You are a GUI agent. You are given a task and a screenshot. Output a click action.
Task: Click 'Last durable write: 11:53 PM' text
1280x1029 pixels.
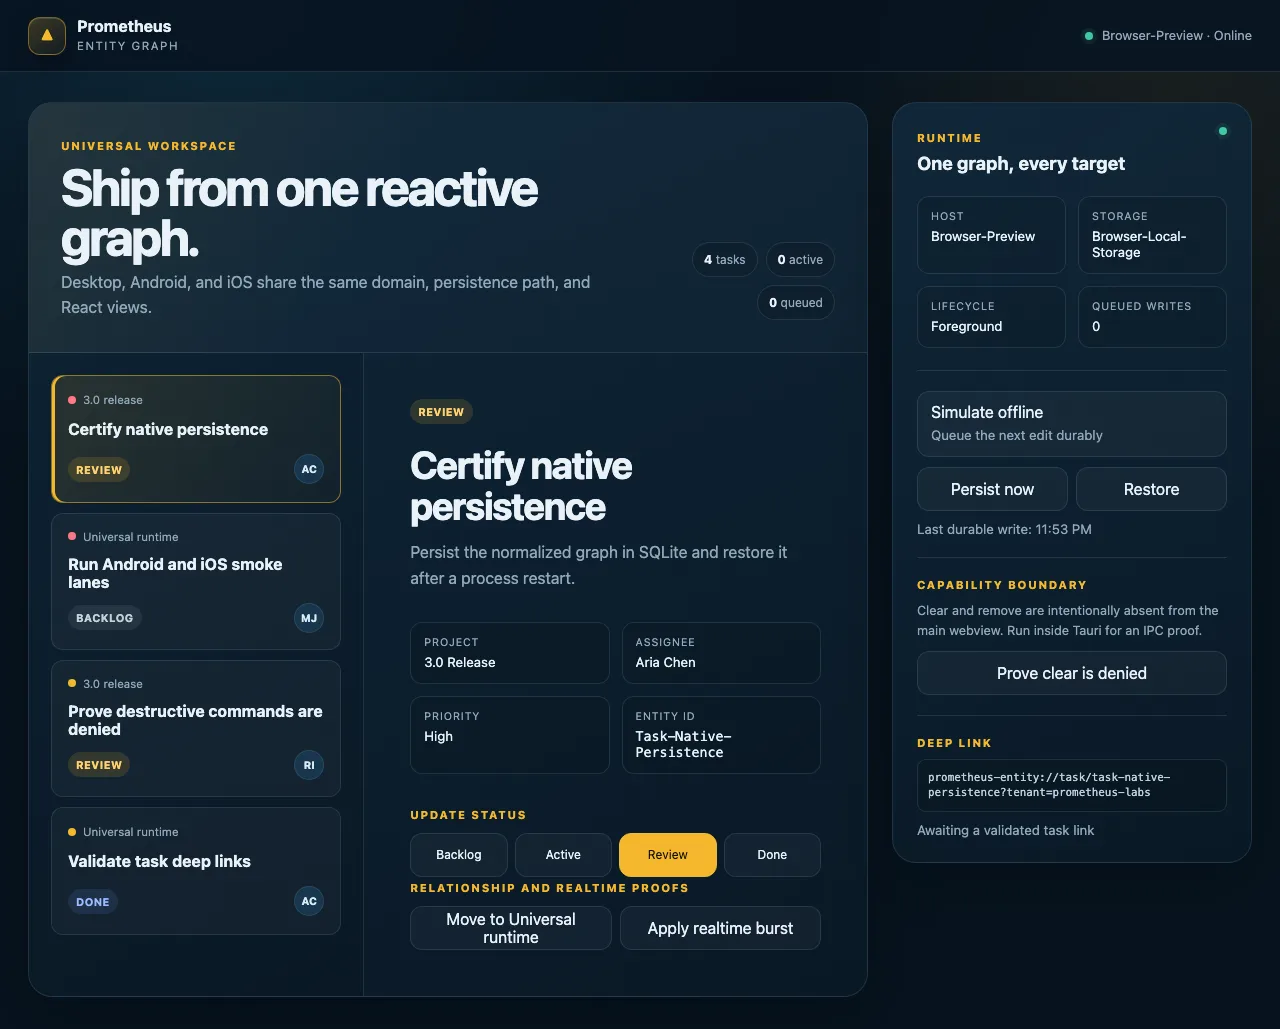(1004, 529)
